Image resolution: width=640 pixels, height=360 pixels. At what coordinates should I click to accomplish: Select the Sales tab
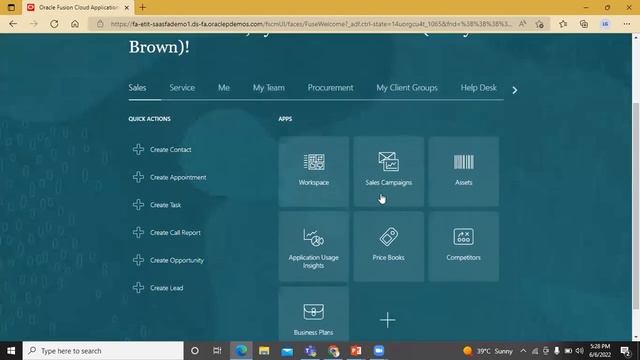point(137,88)
